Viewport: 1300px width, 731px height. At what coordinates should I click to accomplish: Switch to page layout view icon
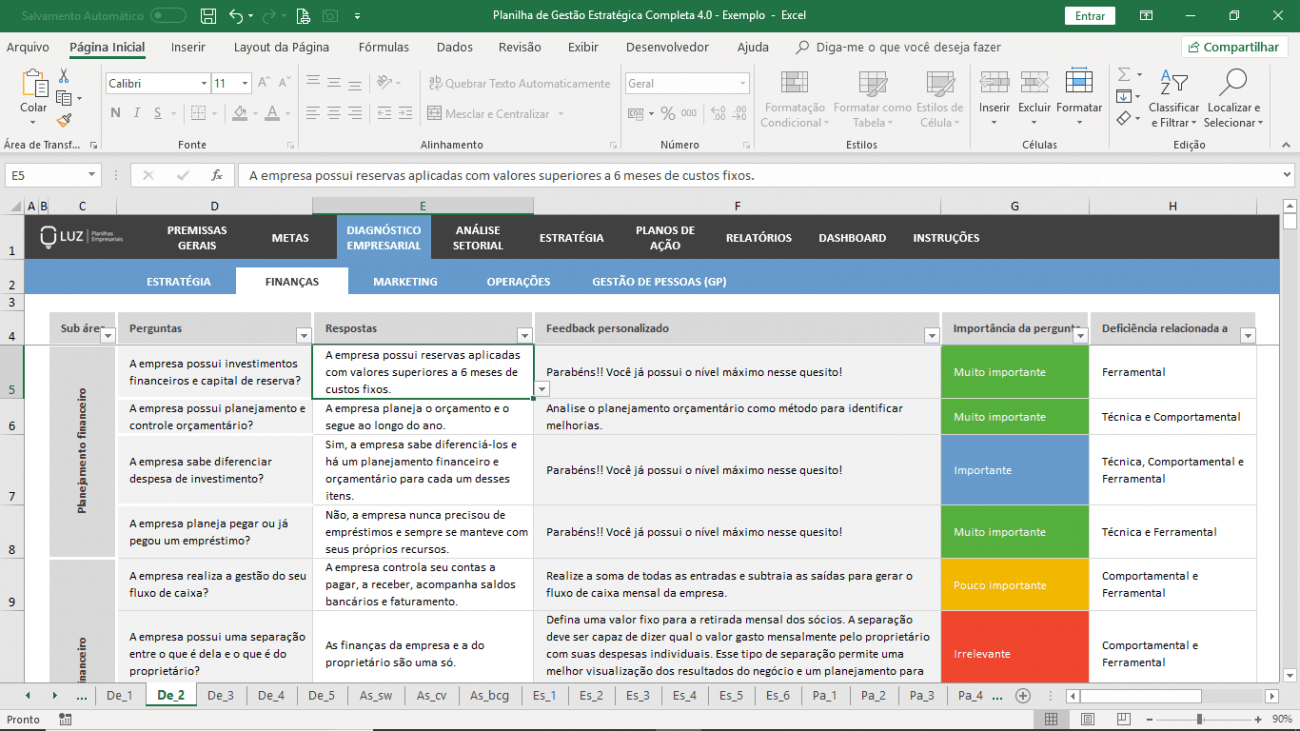pyautogui.click(x=1087, y=719)
